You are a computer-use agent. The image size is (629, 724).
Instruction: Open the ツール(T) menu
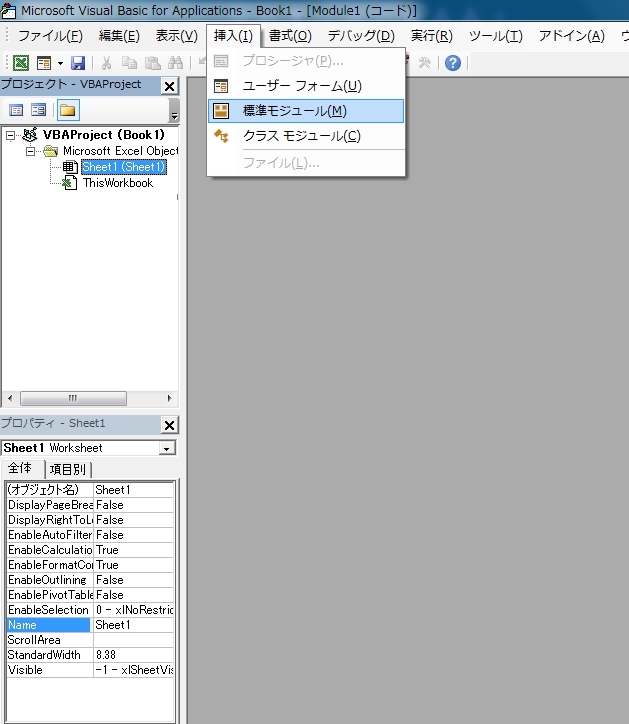pyautogui.click(x=496, y=36)
